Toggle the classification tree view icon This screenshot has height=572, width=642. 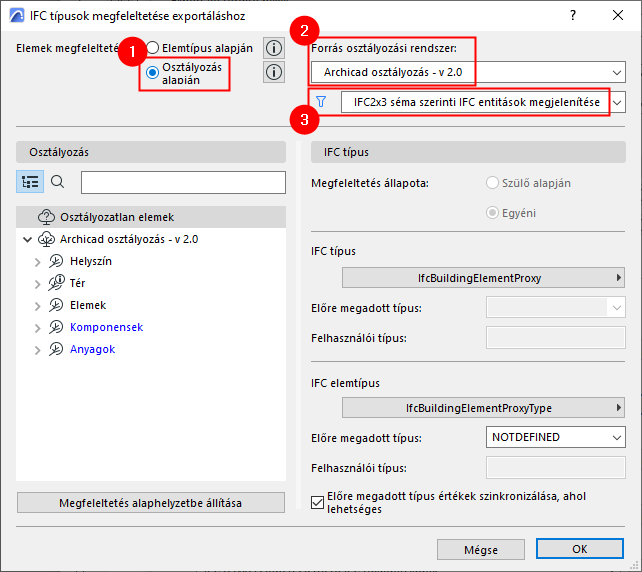click(30, 182)
